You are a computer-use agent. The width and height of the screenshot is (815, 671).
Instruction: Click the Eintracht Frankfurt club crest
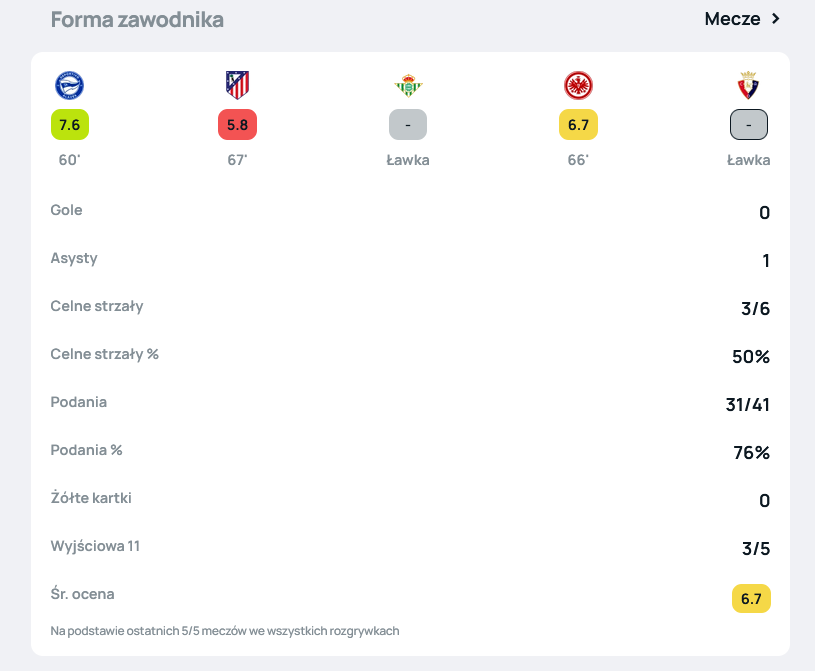(x=578, y=86)
